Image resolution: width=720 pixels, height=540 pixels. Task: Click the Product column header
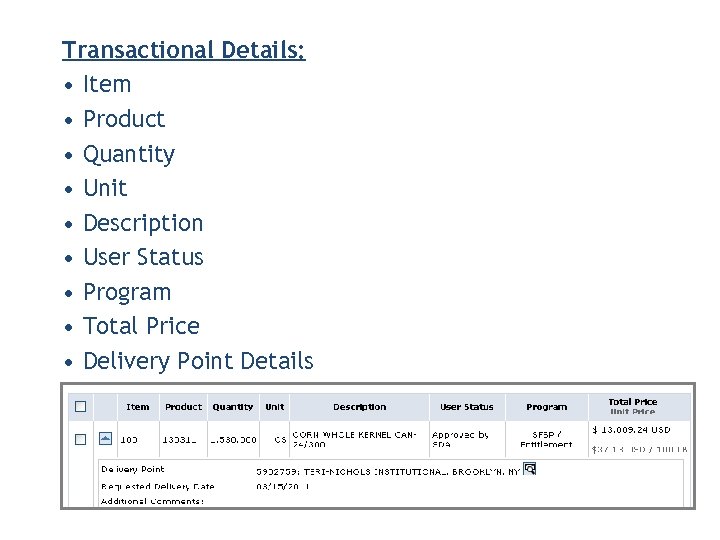click(183, 407)
